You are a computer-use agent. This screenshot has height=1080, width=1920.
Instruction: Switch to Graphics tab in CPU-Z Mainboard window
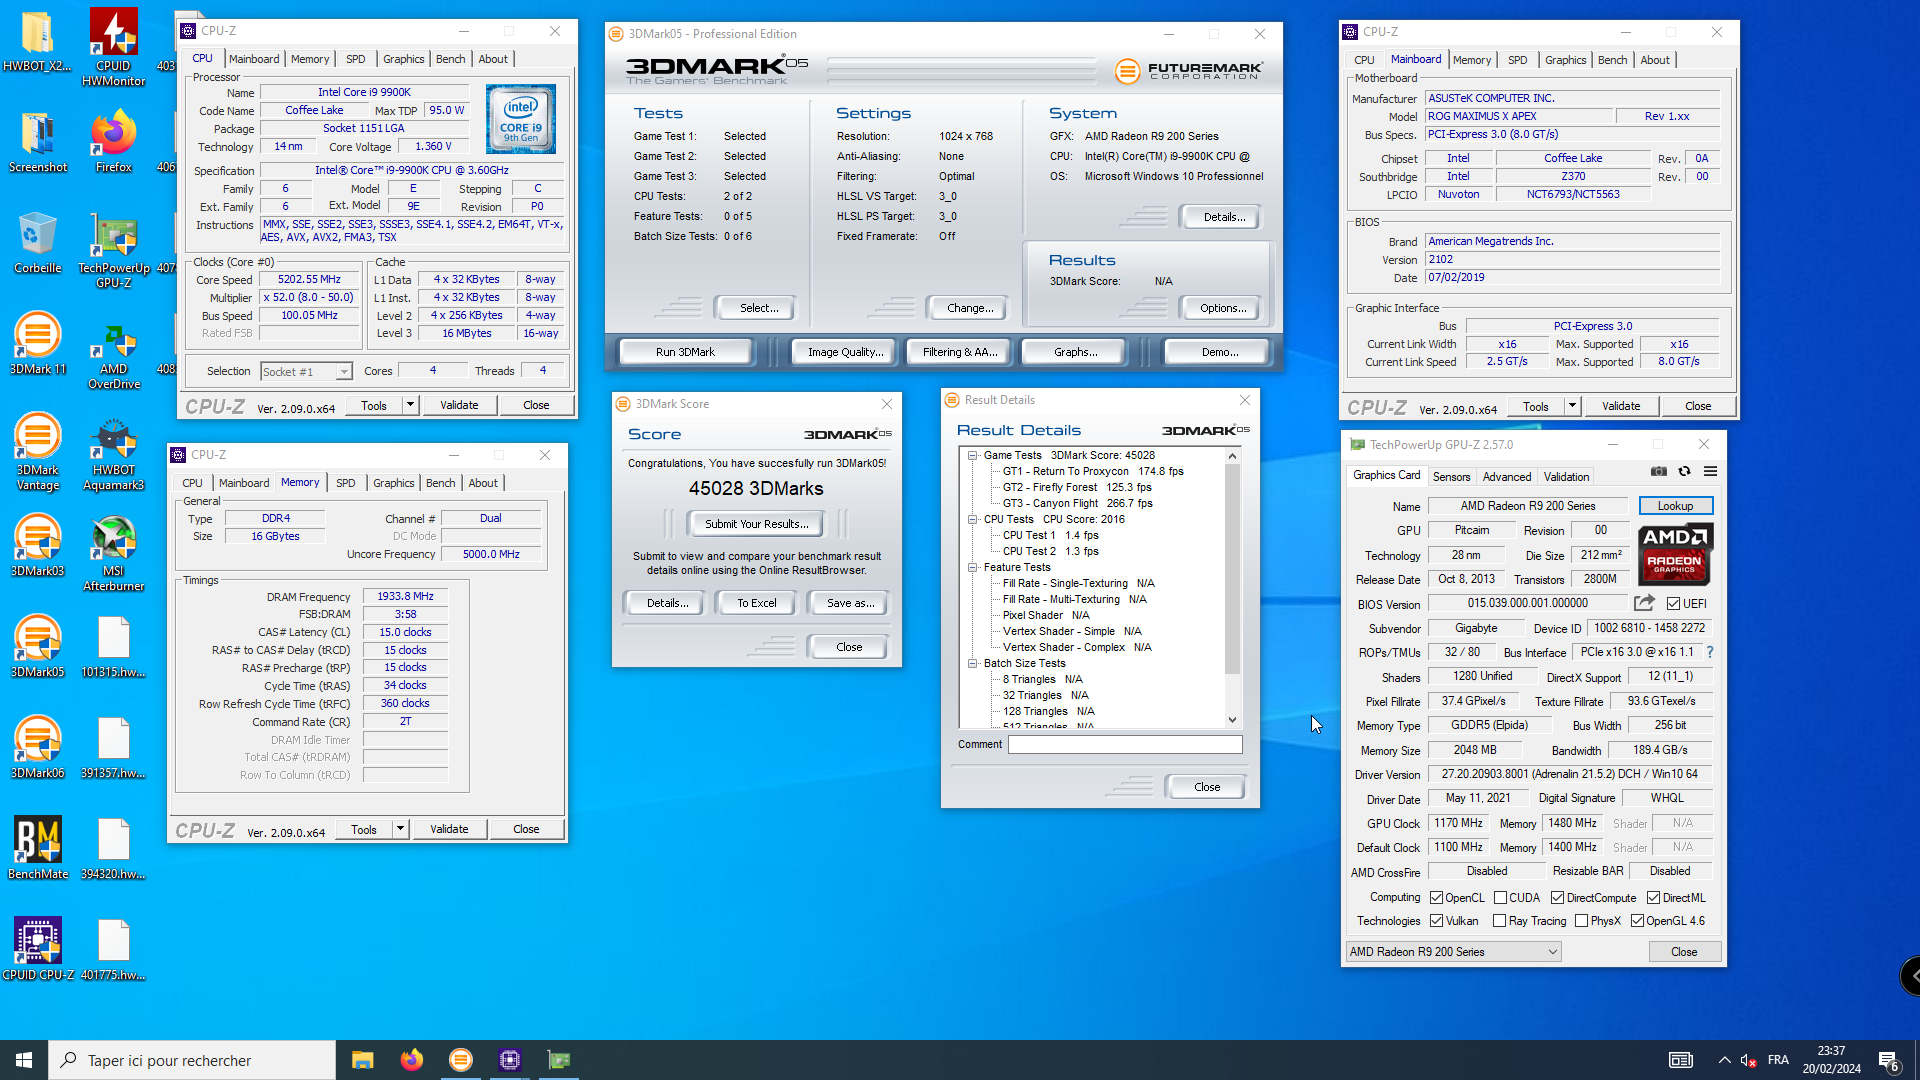click(x=1565, y=60)
